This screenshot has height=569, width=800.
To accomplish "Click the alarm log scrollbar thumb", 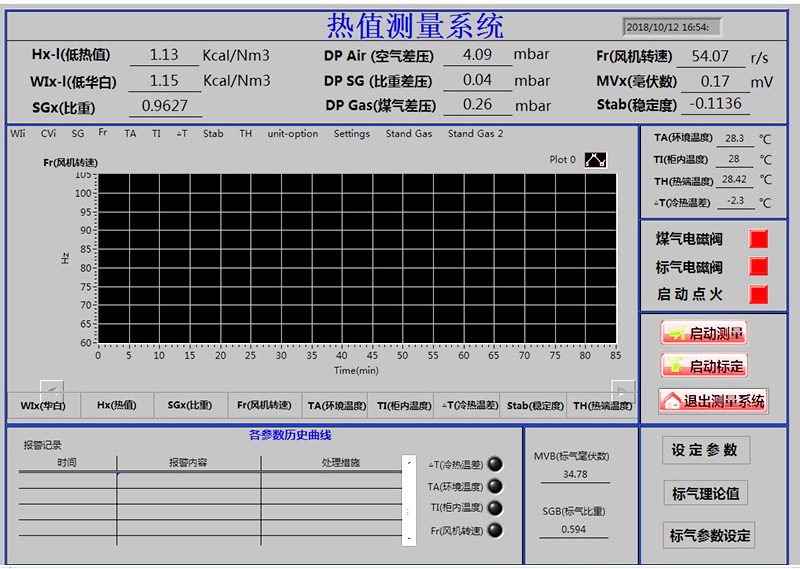I will point(409,512).
